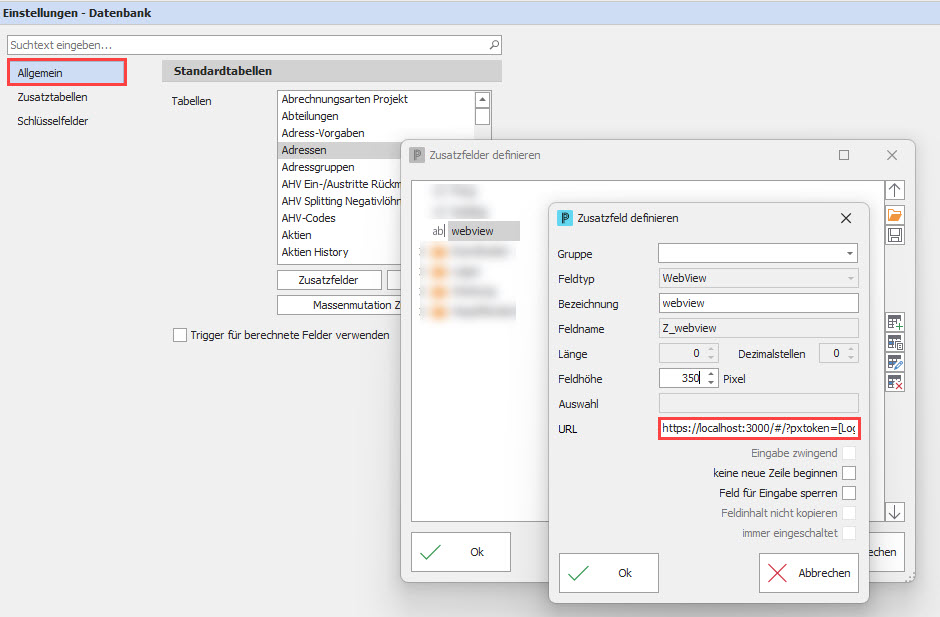
Task: Click the copy field icon
Action: point(895,342)
